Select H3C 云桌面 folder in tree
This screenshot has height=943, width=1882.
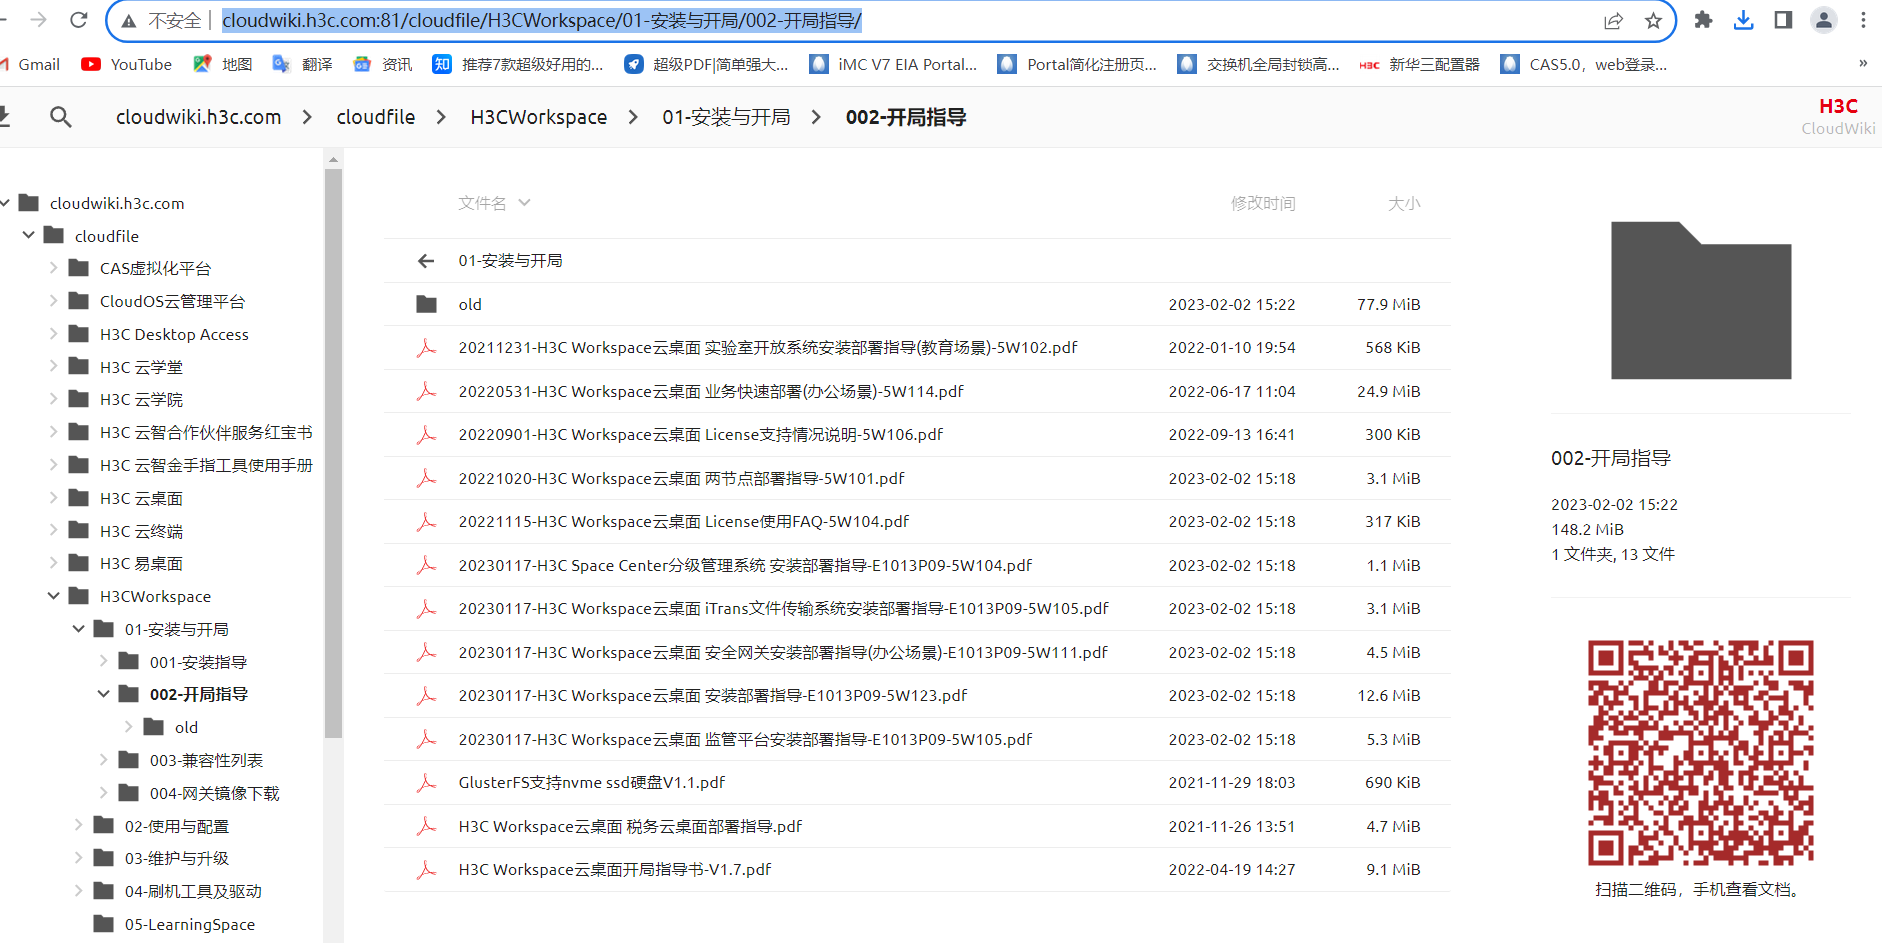pos(141,498)
